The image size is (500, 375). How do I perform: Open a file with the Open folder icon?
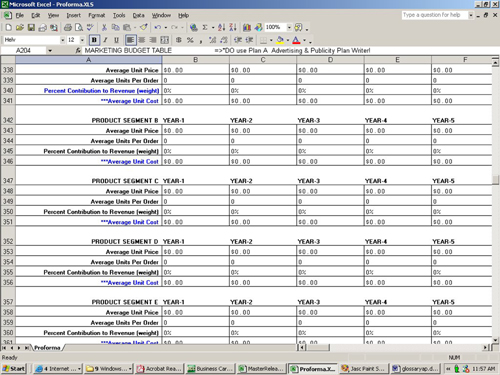pyautogui.click(x=20, y=28)
